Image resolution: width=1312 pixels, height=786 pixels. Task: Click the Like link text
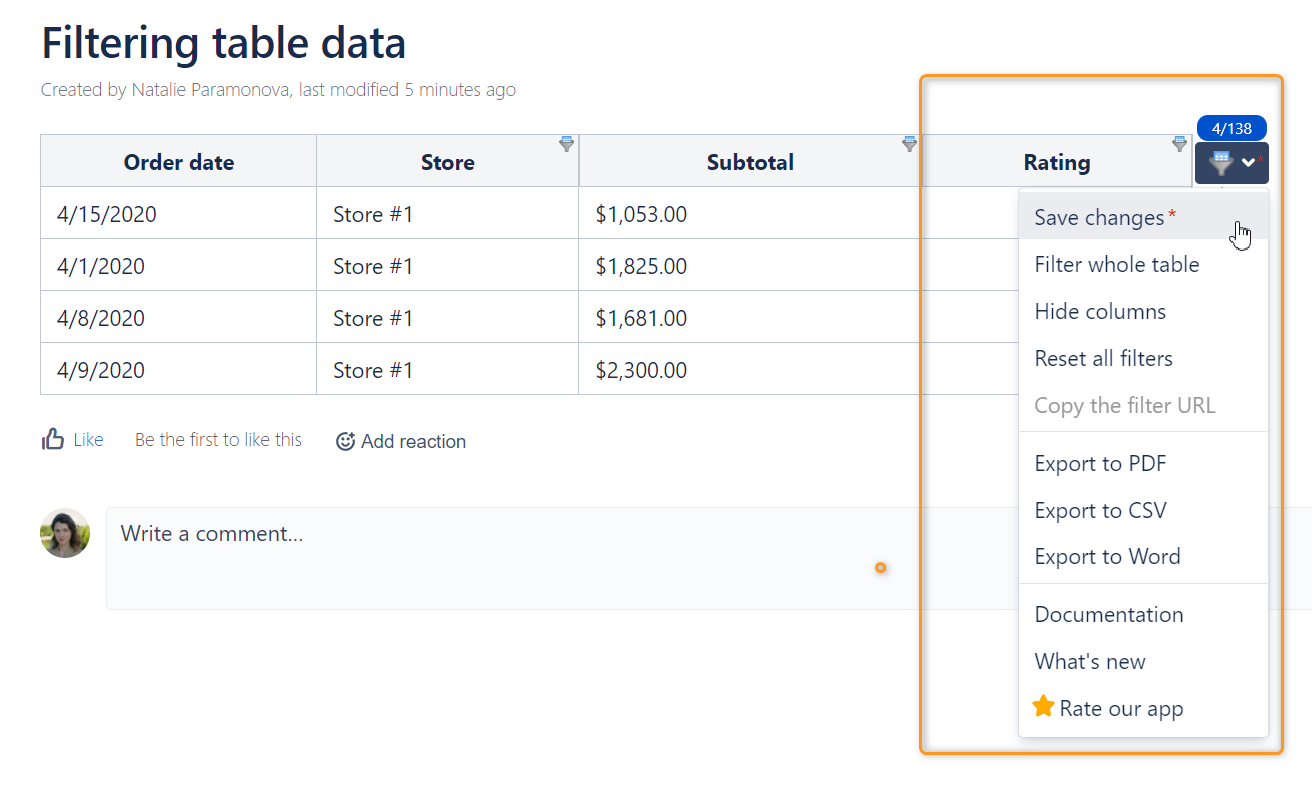(88, 439)
